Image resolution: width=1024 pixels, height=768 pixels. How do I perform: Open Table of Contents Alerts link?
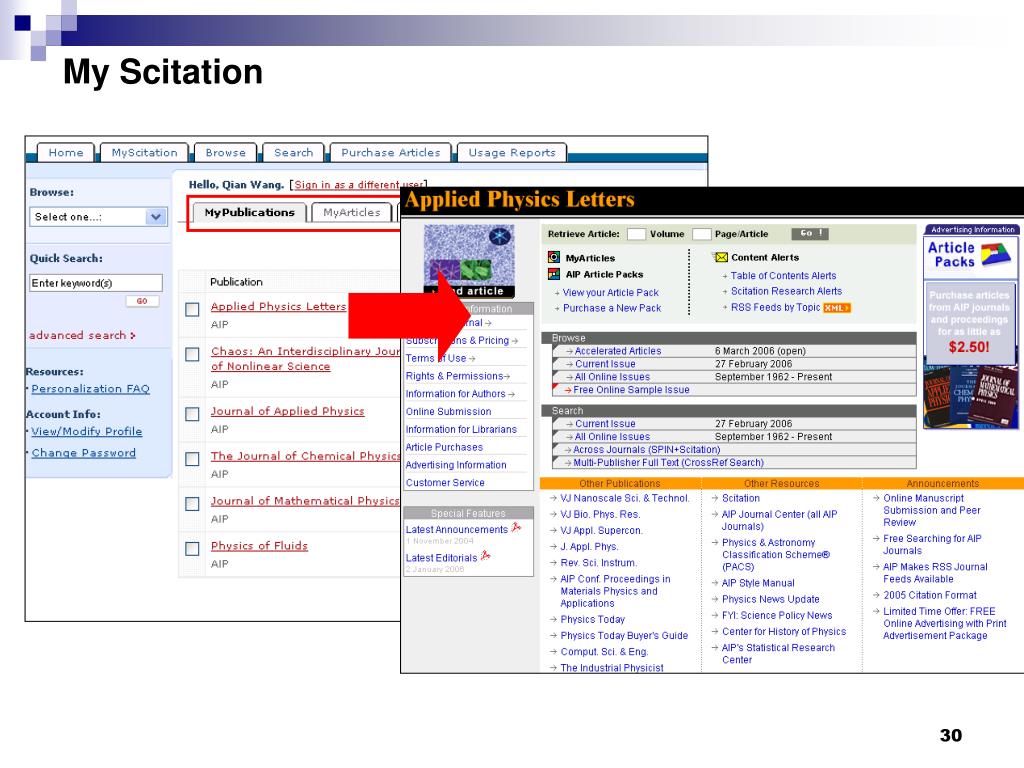click(x=783, y=276)
